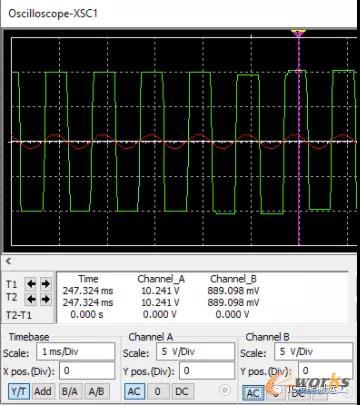Shift T2 cursor left arrow
This screenshot has width=360, height=405.
(31, 299)
